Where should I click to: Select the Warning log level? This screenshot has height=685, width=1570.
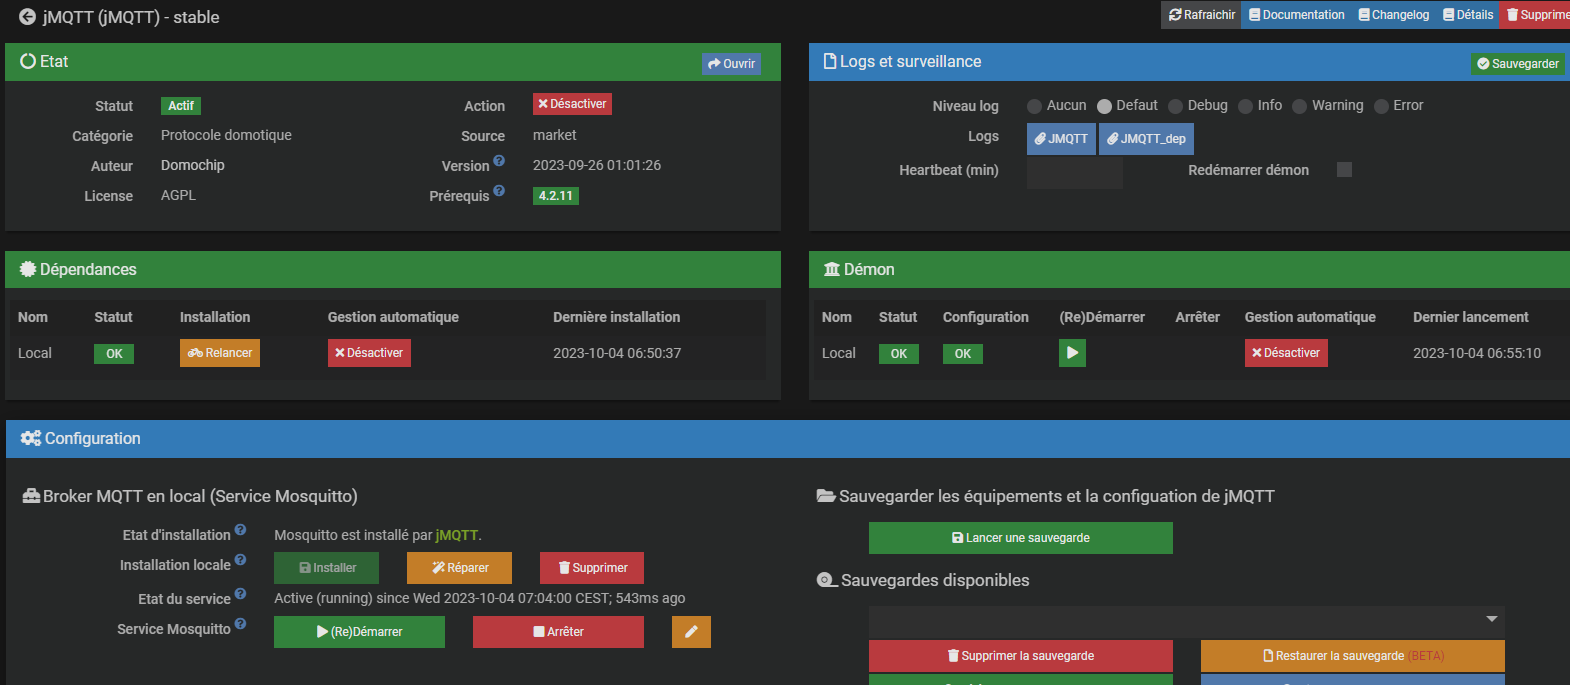1300,106
